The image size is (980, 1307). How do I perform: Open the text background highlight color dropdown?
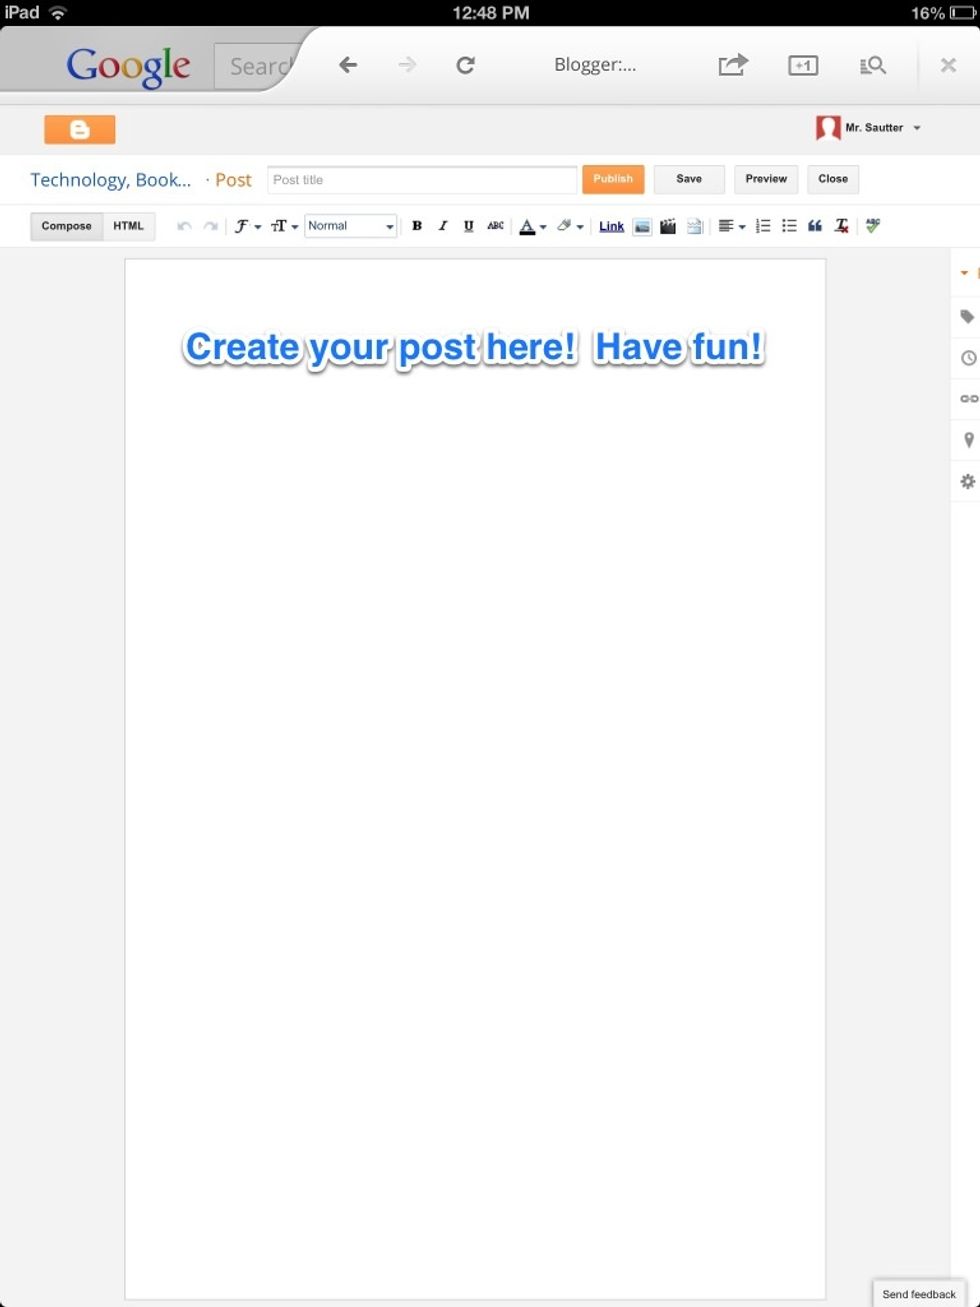570,226
